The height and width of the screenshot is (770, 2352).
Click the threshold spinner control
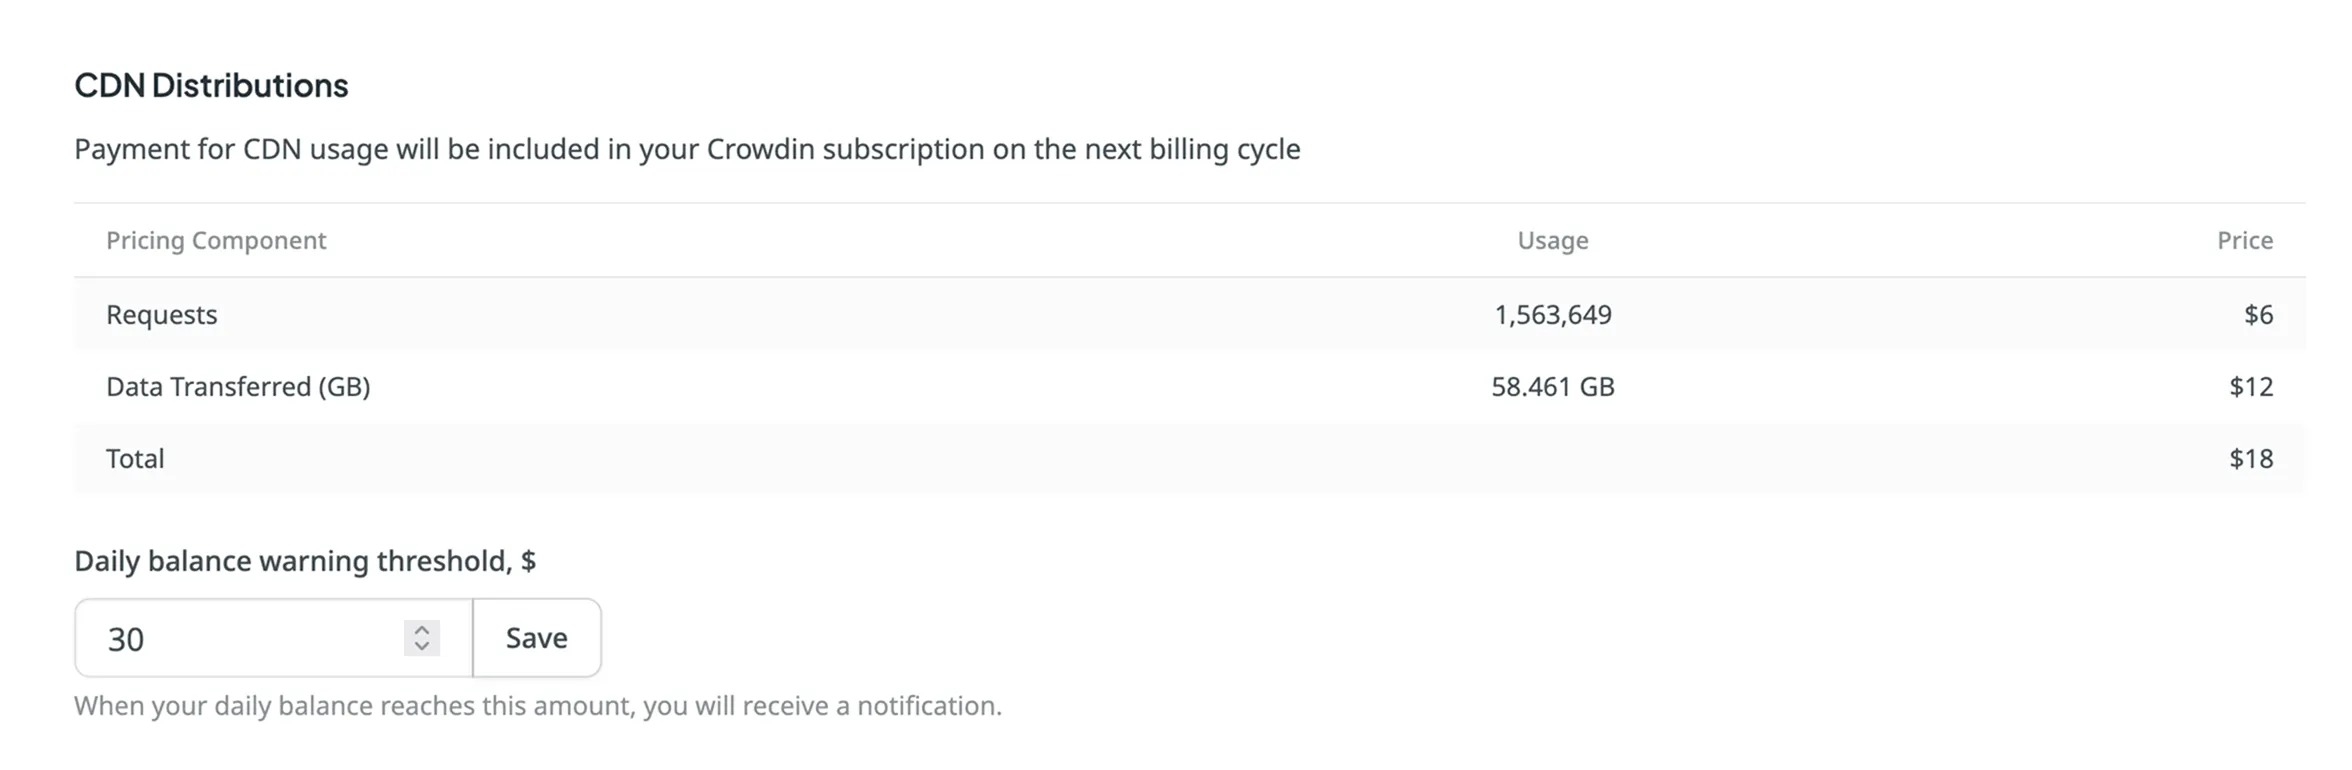[x=422, y=638]
